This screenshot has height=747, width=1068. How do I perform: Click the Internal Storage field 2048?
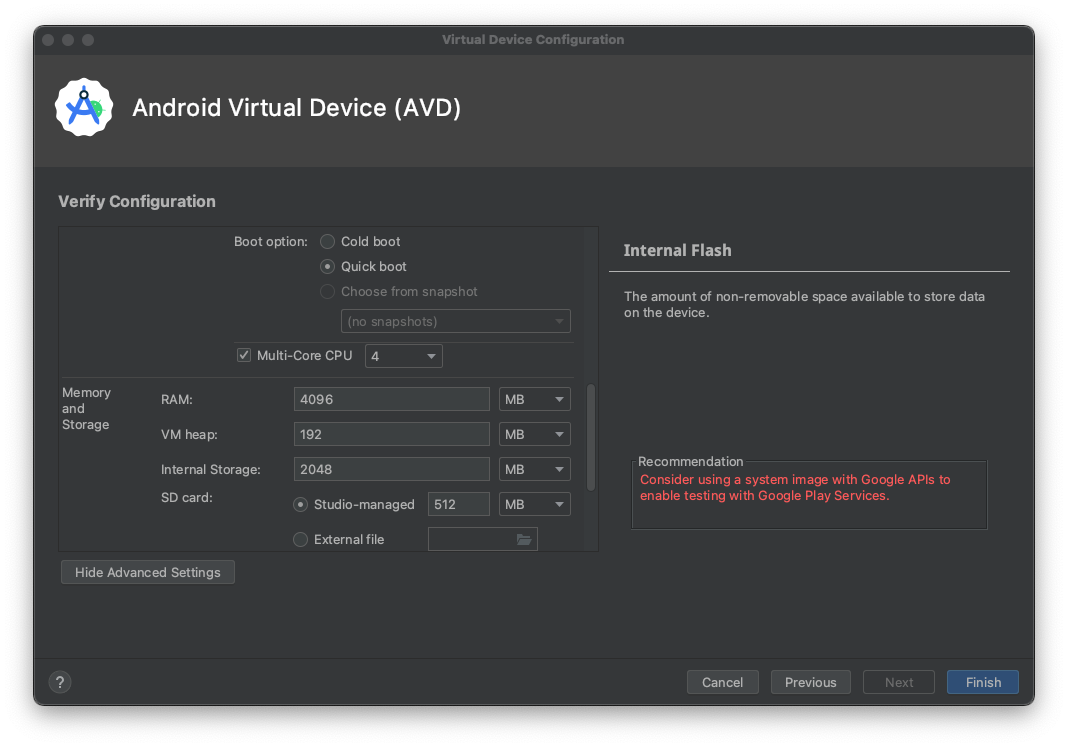pos(392,469)
